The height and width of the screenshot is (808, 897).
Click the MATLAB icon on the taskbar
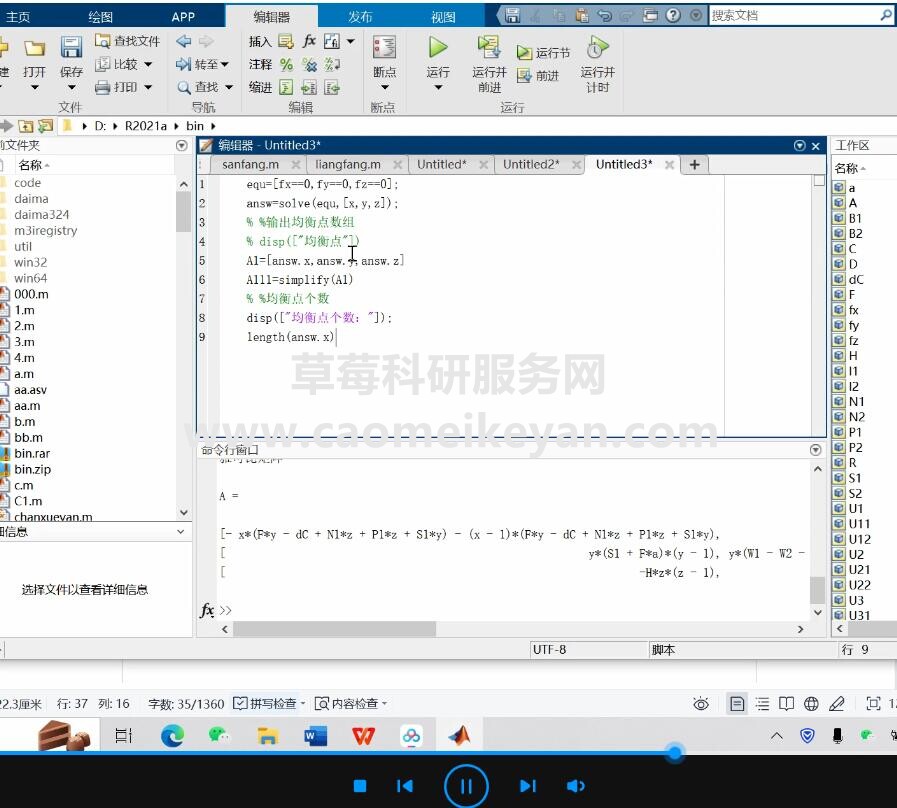(x=459, y=735)
